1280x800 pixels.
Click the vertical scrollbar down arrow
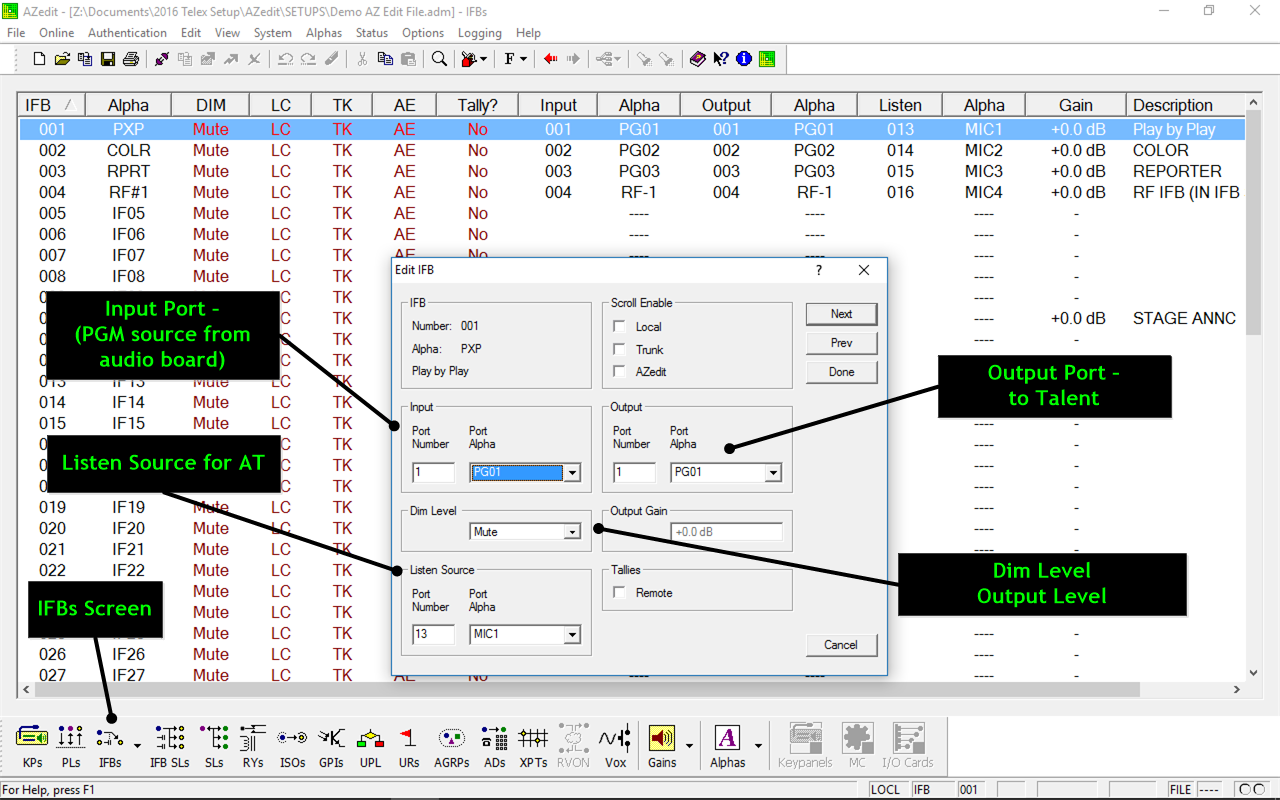pos(1254,674)
